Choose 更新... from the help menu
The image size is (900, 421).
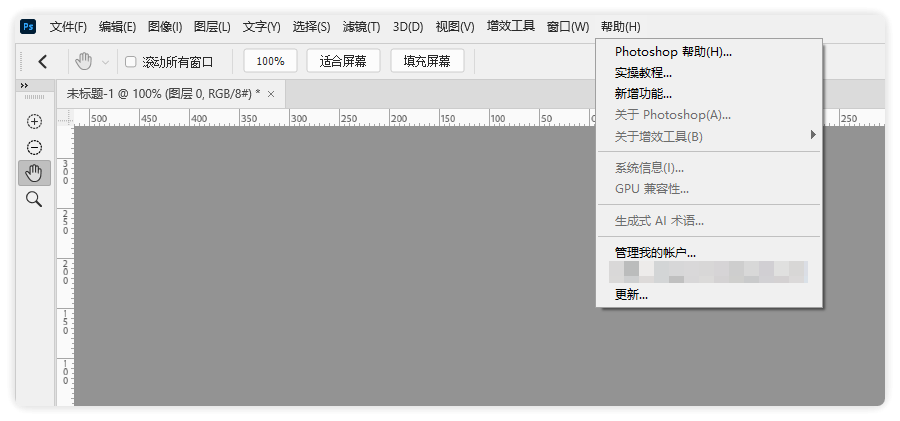click(x=709, y=295)
